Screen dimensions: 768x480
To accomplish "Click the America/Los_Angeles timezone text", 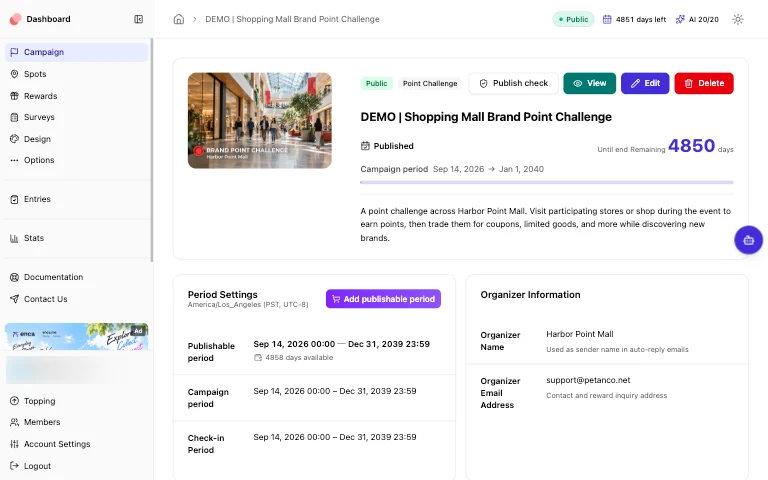I will click(x=248, y=305).
